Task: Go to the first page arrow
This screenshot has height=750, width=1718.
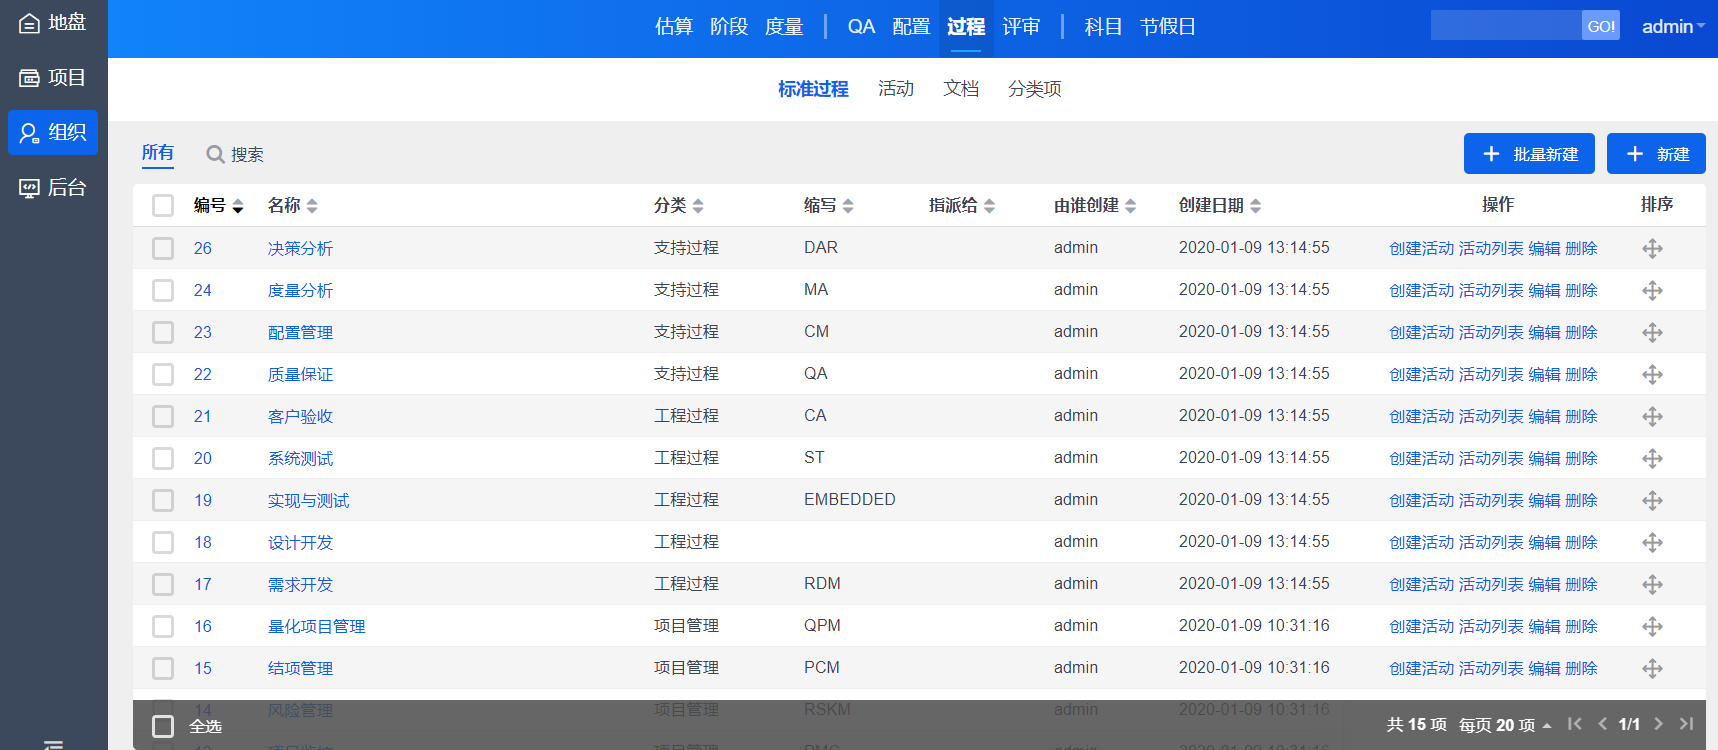Action: [x=1575, y=724]
